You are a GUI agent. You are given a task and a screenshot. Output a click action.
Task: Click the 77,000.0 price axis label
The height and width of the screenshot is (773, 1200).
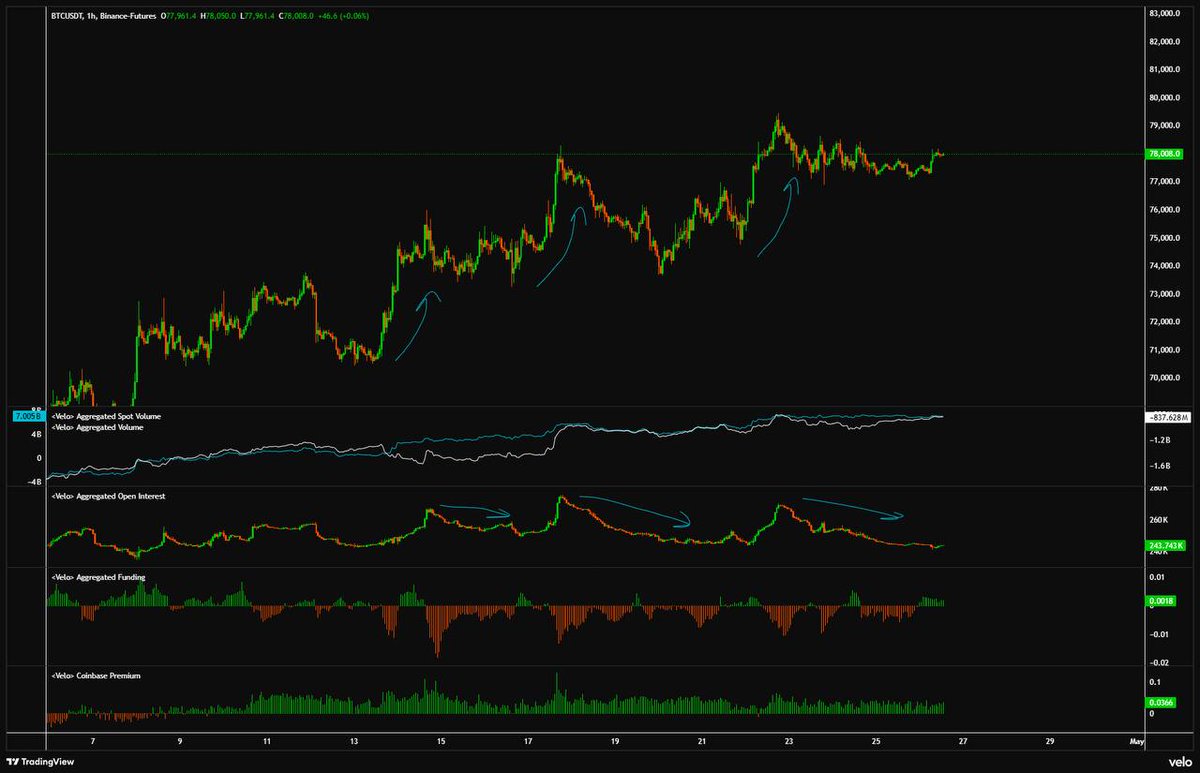click(1167, 181)
